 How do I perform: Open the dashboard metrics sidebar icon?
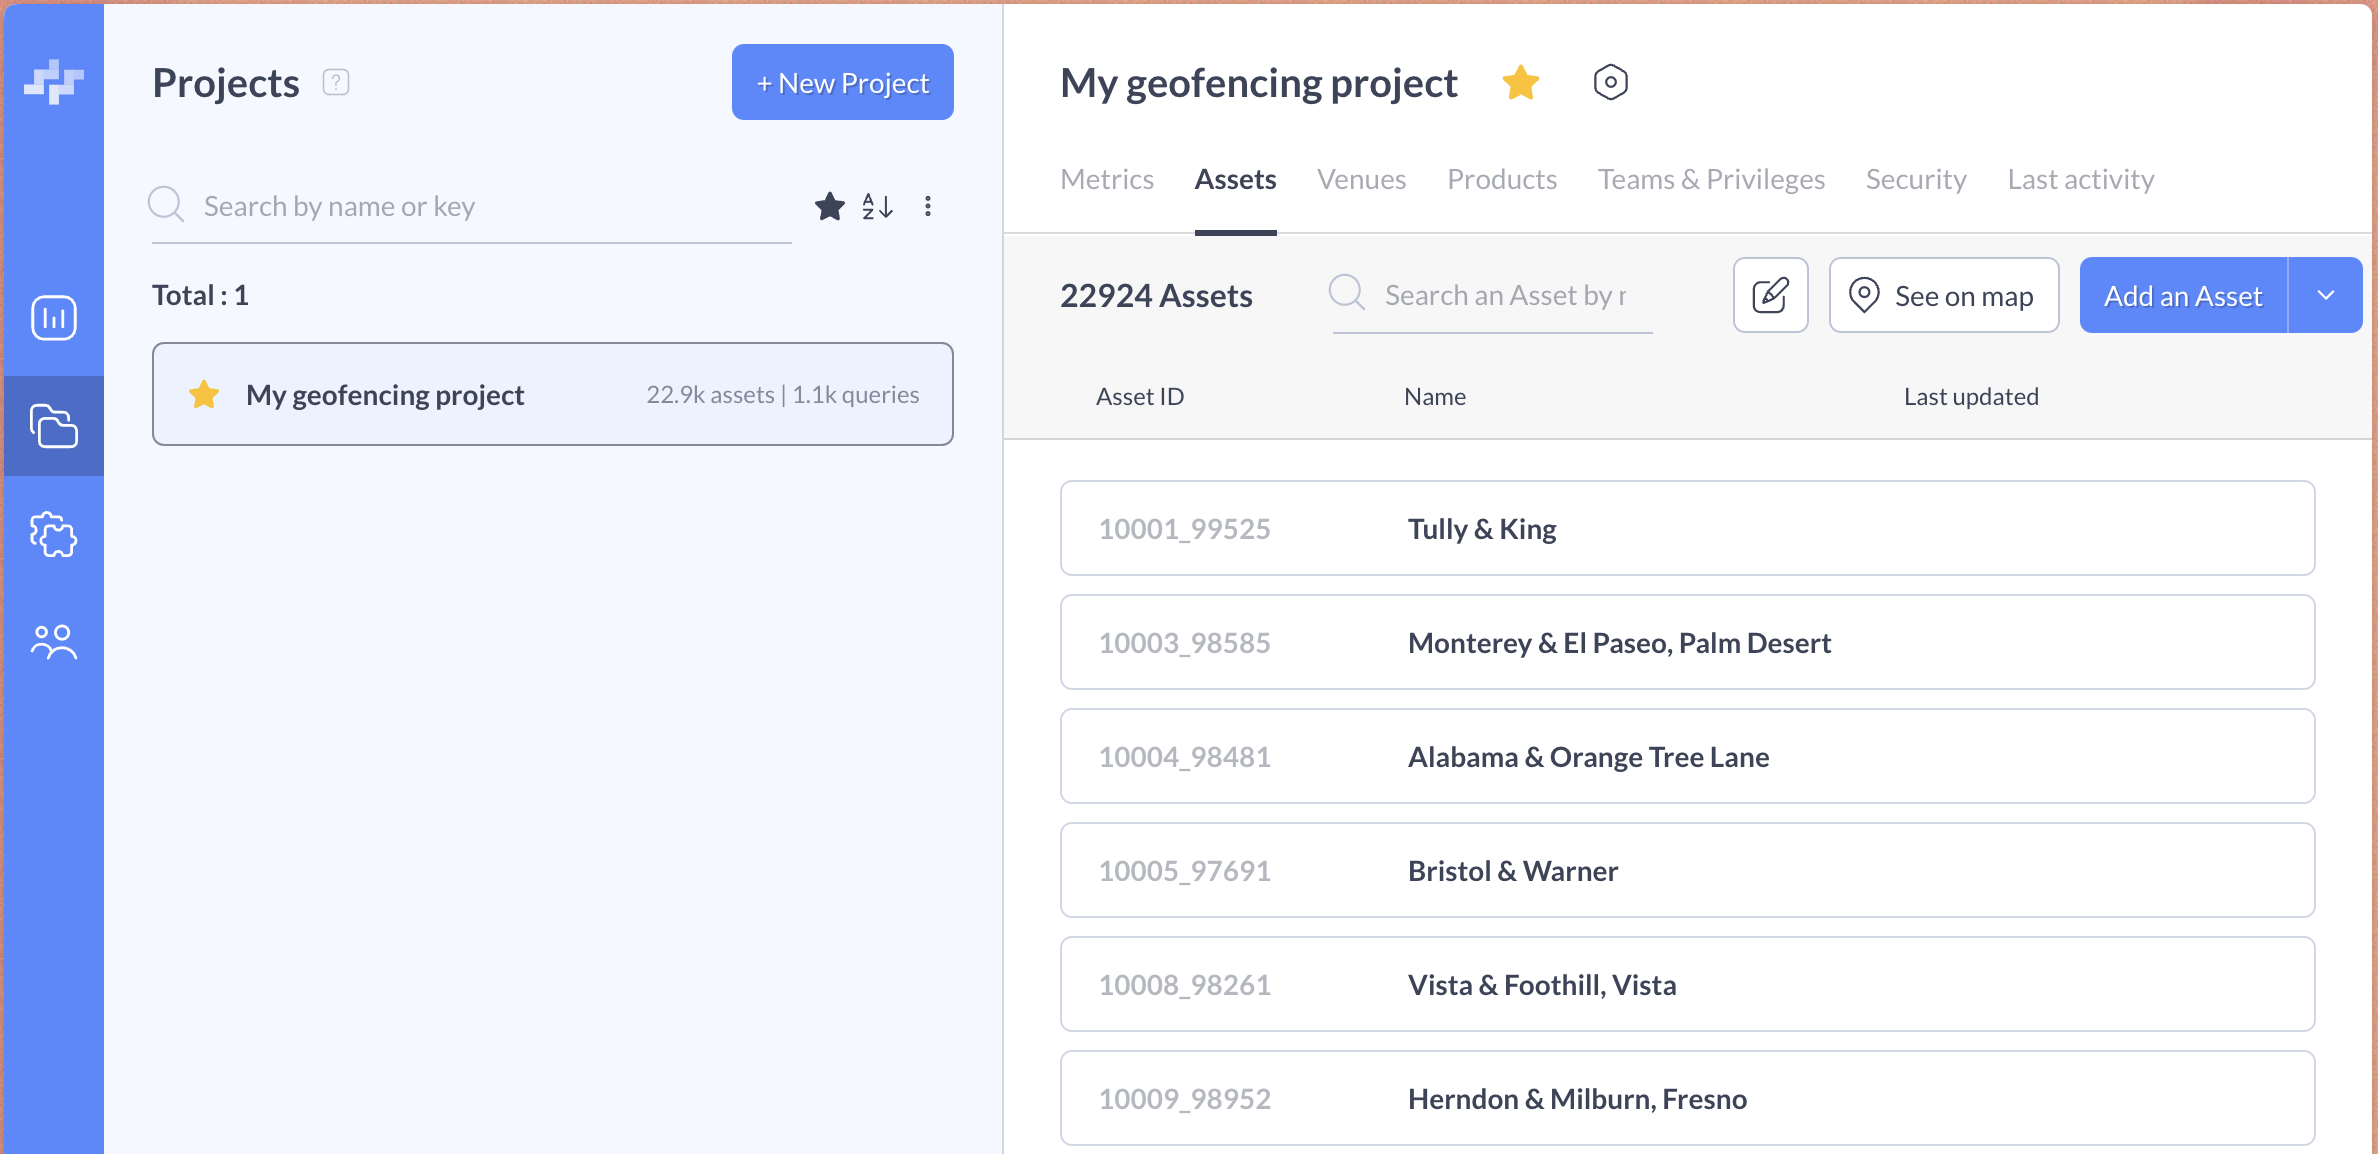54,318
